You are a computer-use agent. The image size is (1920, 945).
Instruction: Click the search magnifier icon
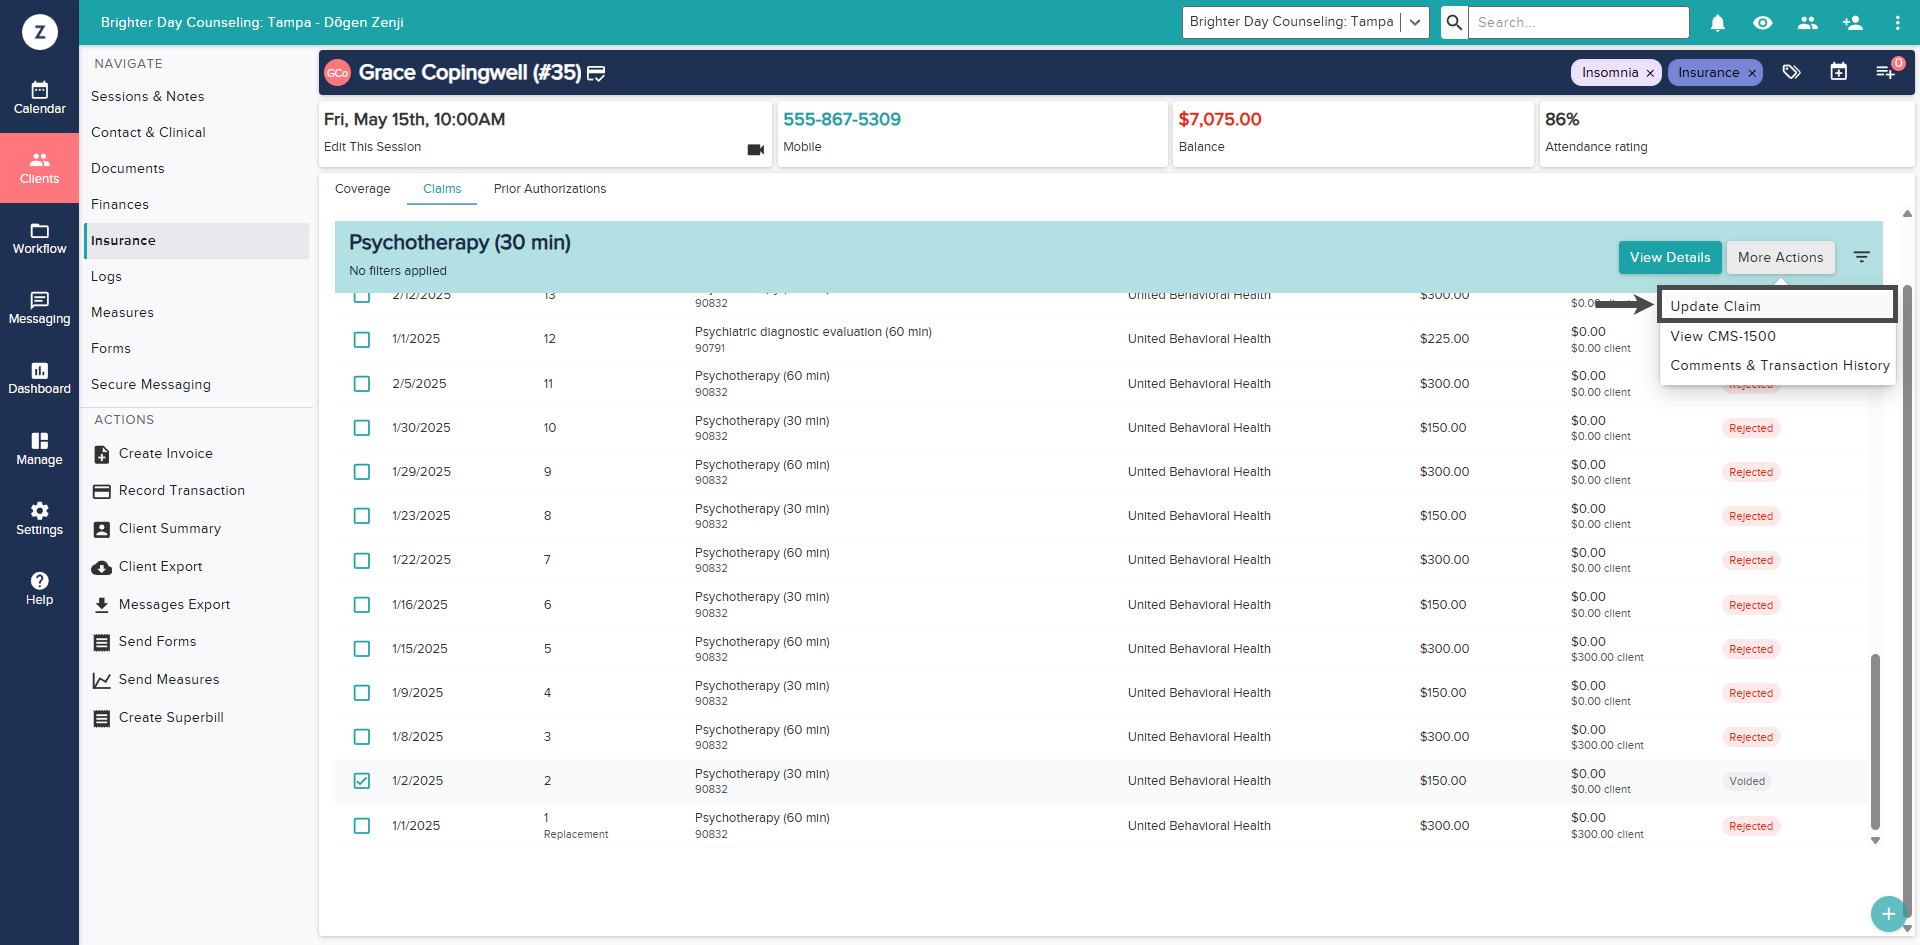(1455, 22)
